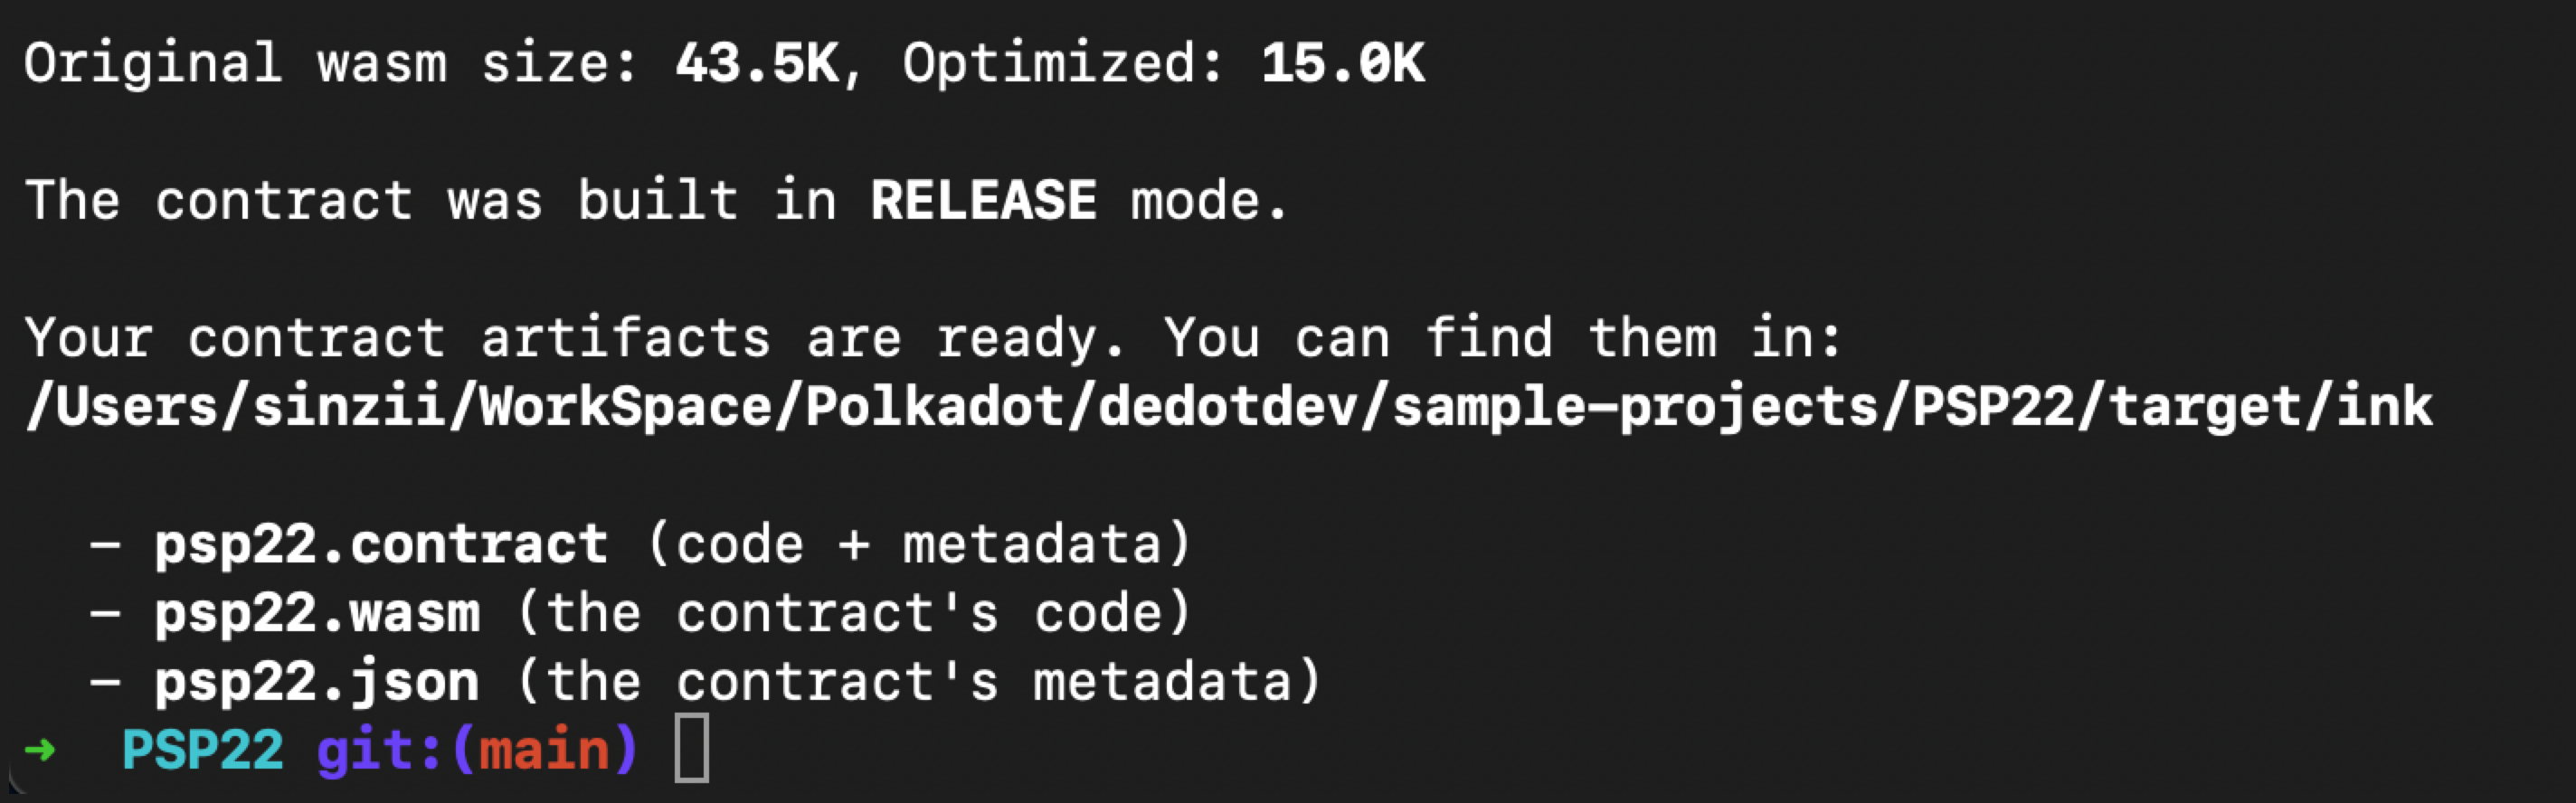Click the purple git: label
The image size is (2576, 803).
[379, 749]
